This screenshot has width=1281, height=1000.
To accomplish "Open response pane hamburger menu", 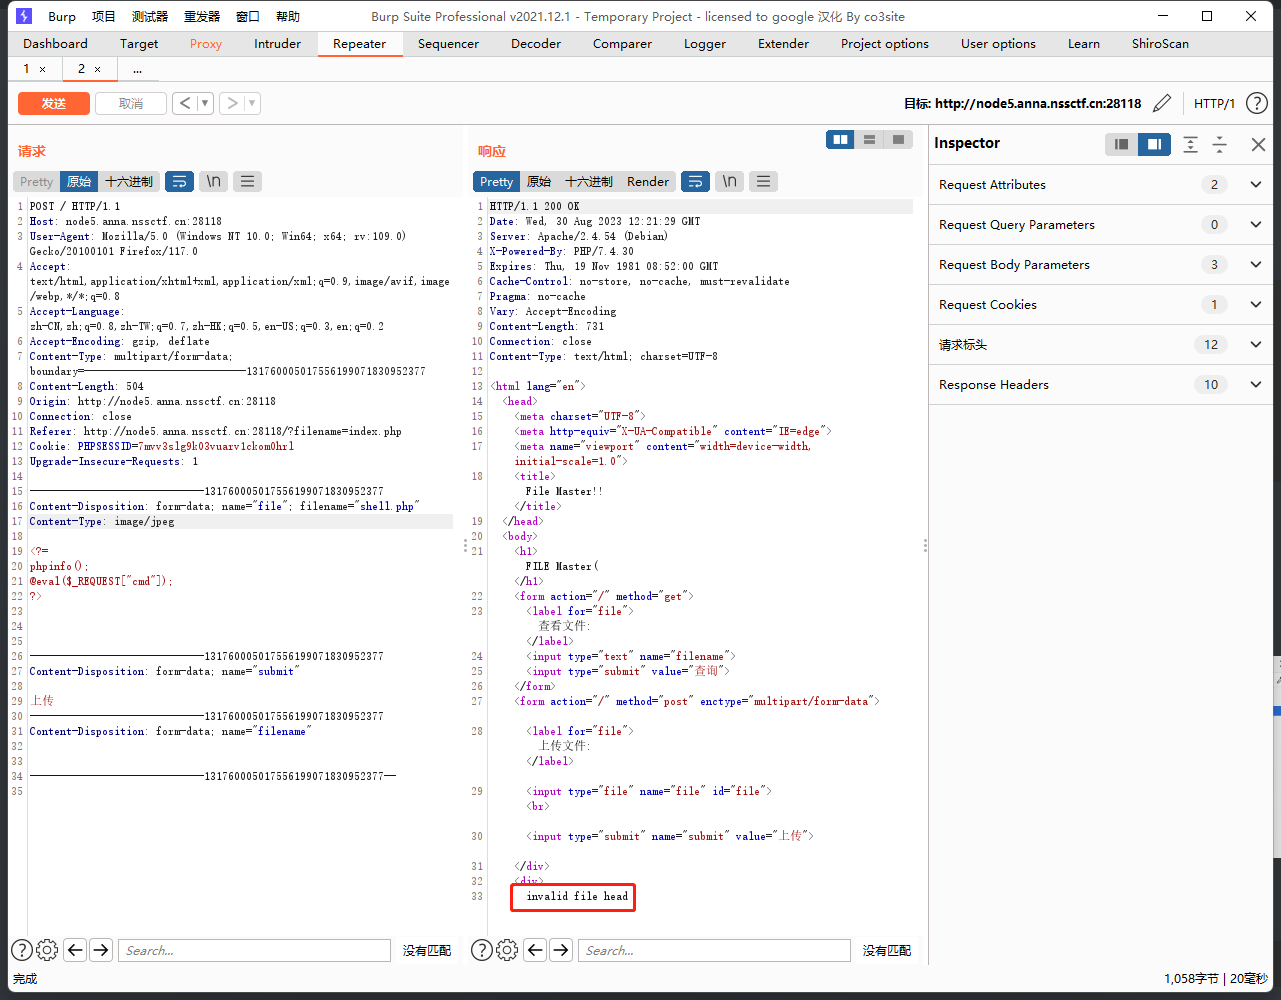I will (x=763, y=181).
